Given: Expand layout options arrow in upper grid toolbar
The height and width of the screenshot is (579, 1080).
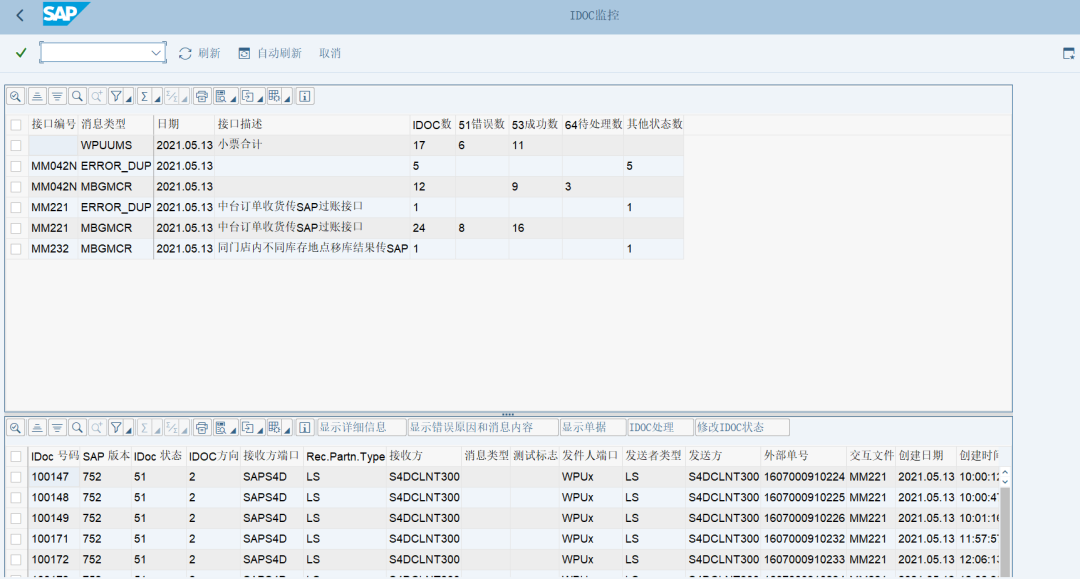Looking at the screenshot, I should [287, 98].
